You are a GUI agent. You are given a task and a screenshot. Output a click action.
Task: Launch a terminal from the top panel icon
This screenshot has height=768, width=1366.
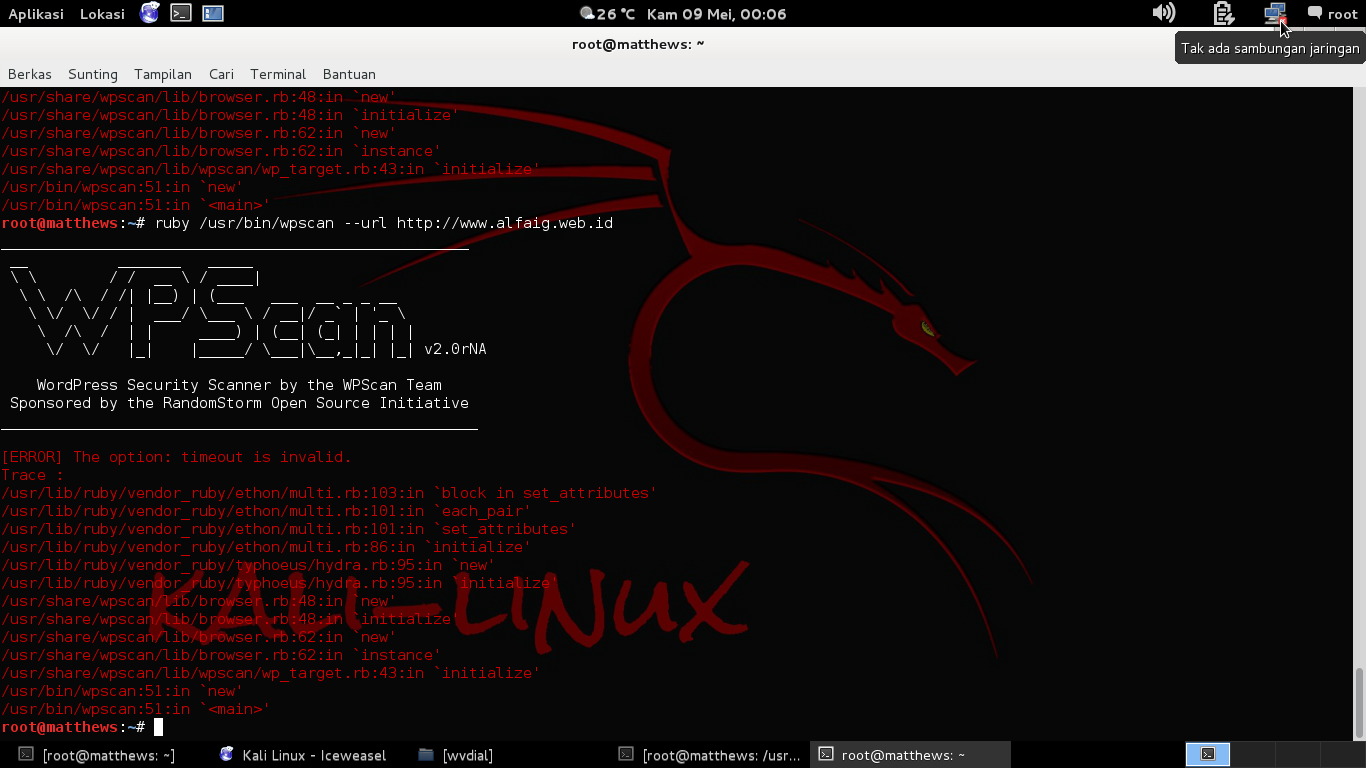181,13
